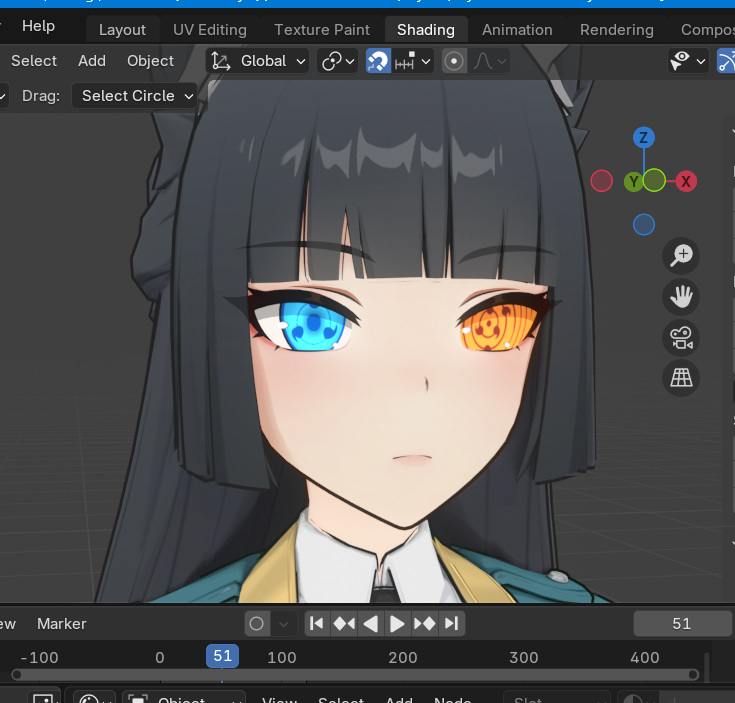This screenshot has height=703, width=735.
Task: Click the green Y axis gizmo ball
Action: (633, 181)
